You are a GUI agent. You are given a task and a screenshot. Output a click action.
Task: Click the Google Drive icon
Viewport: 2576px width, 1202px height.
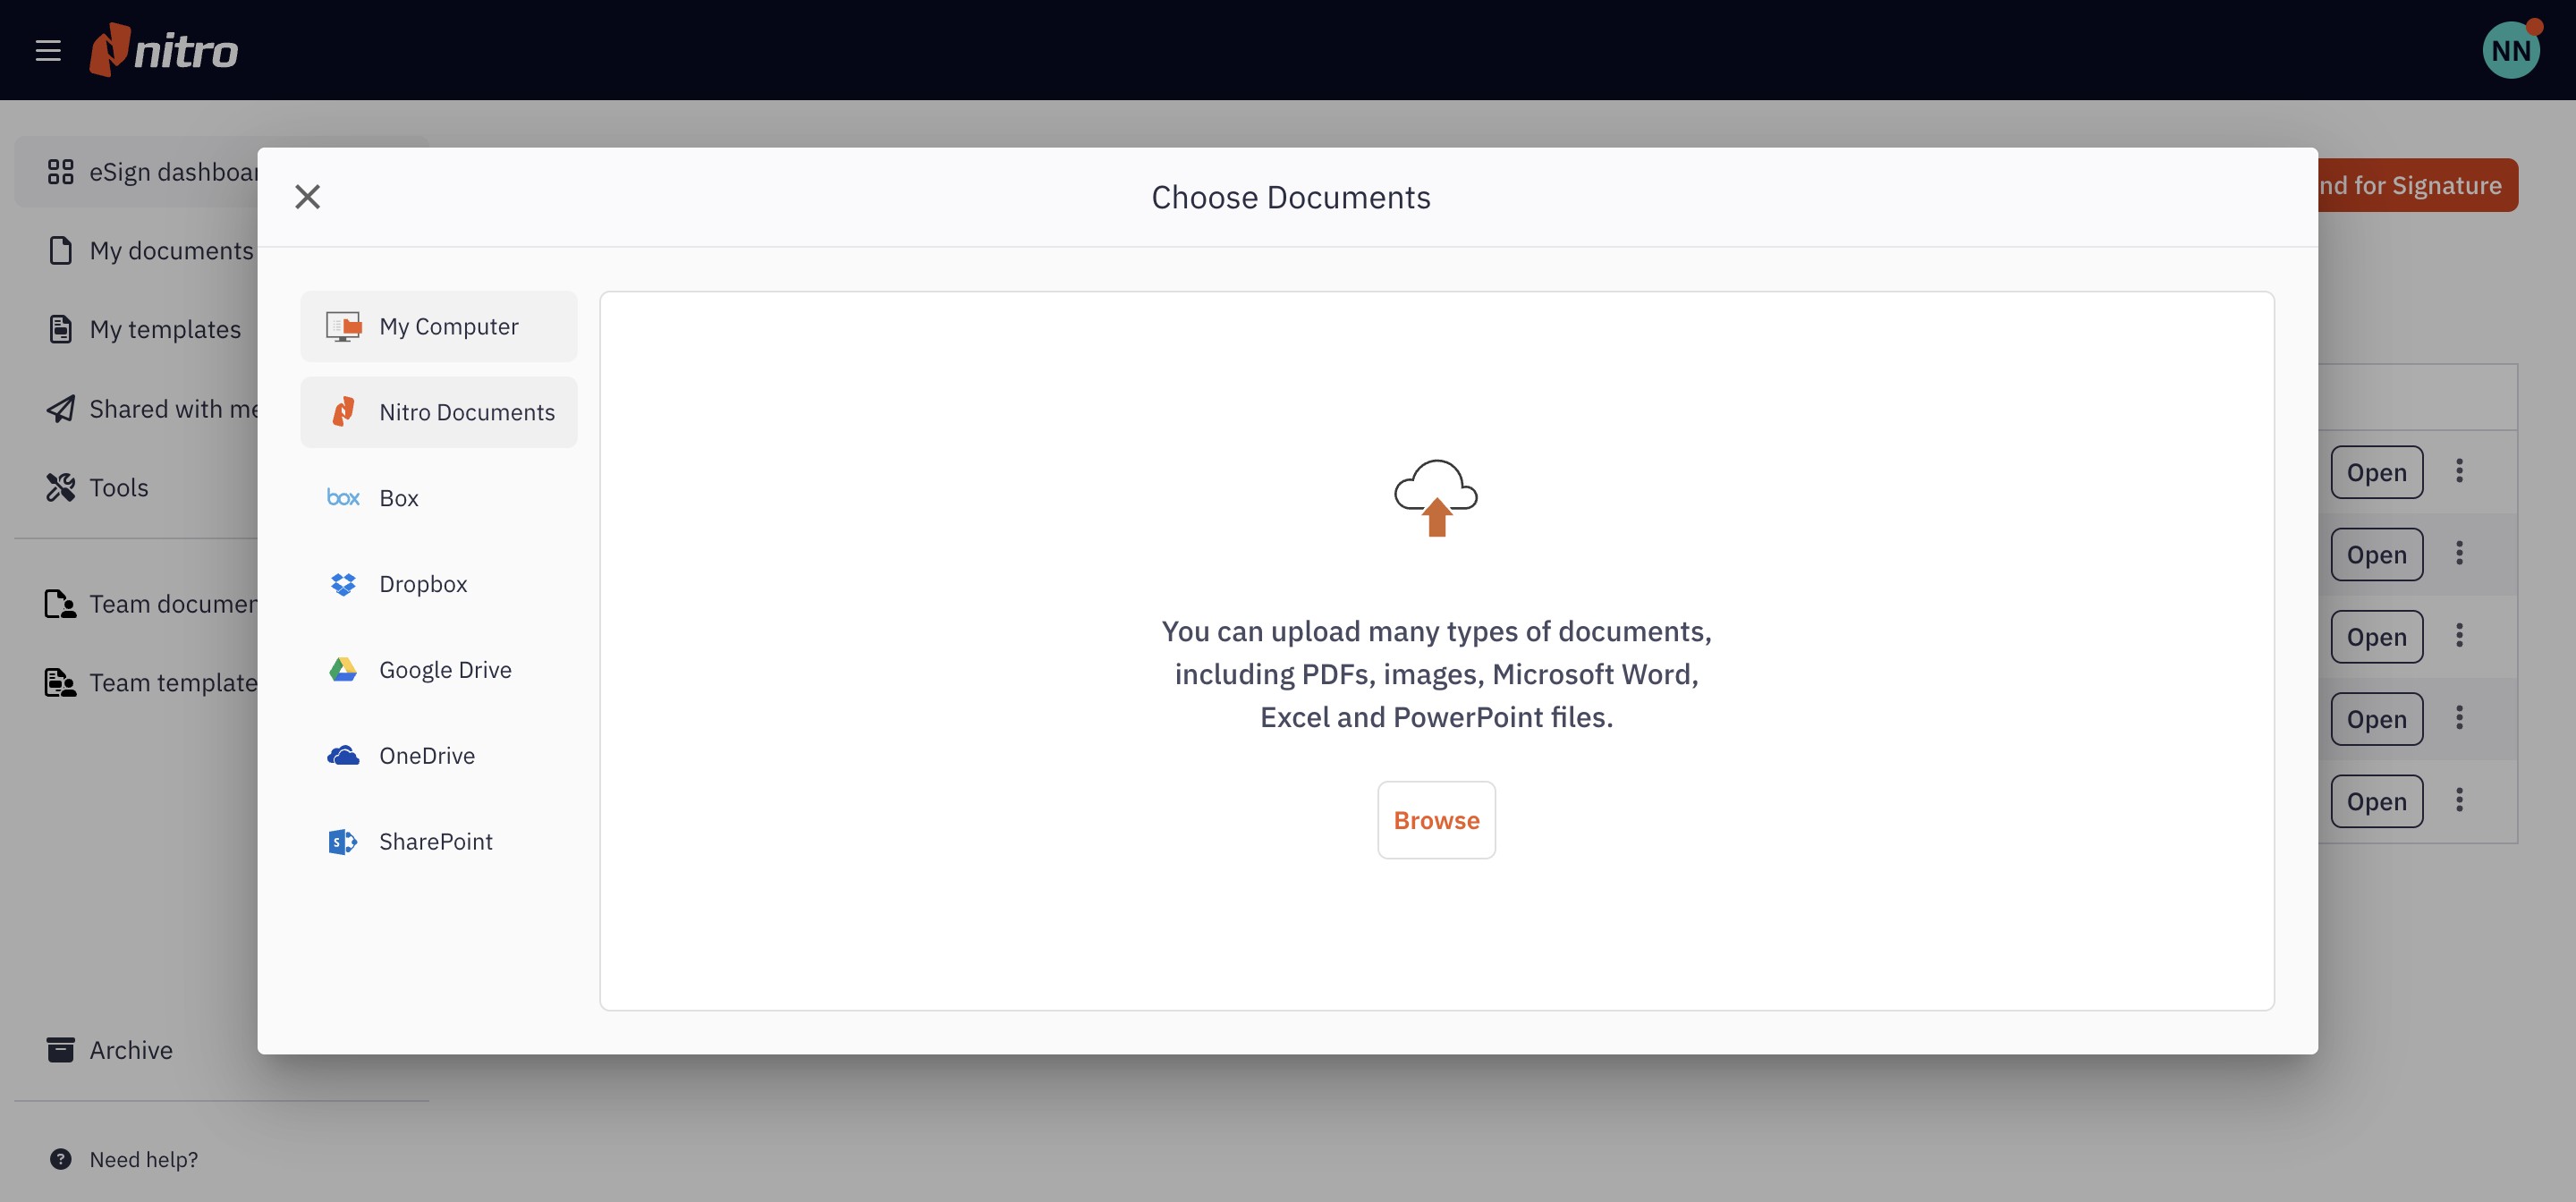pos(343,670)
